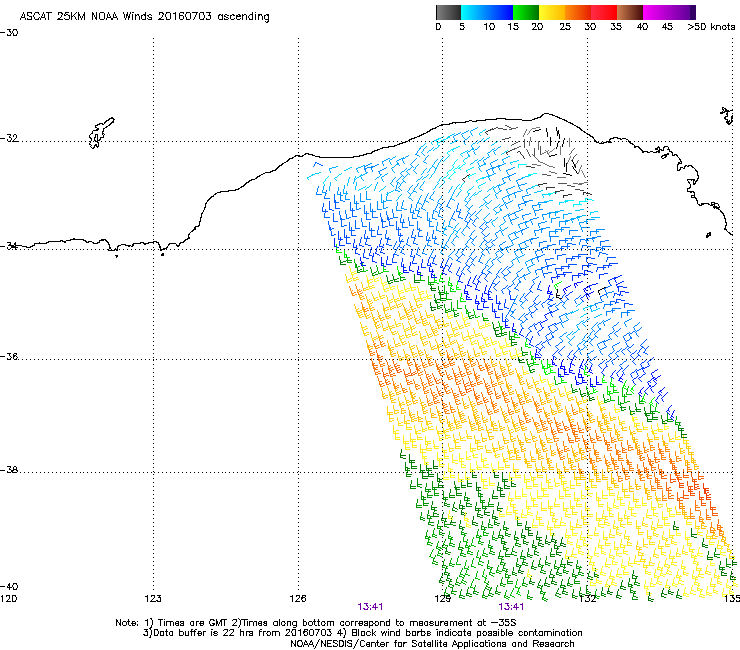The width and height of the screenshot is (740, 650).
Task: Click the "132" longitude axis label
Action: pyautogui.click(x=587, y=599)
